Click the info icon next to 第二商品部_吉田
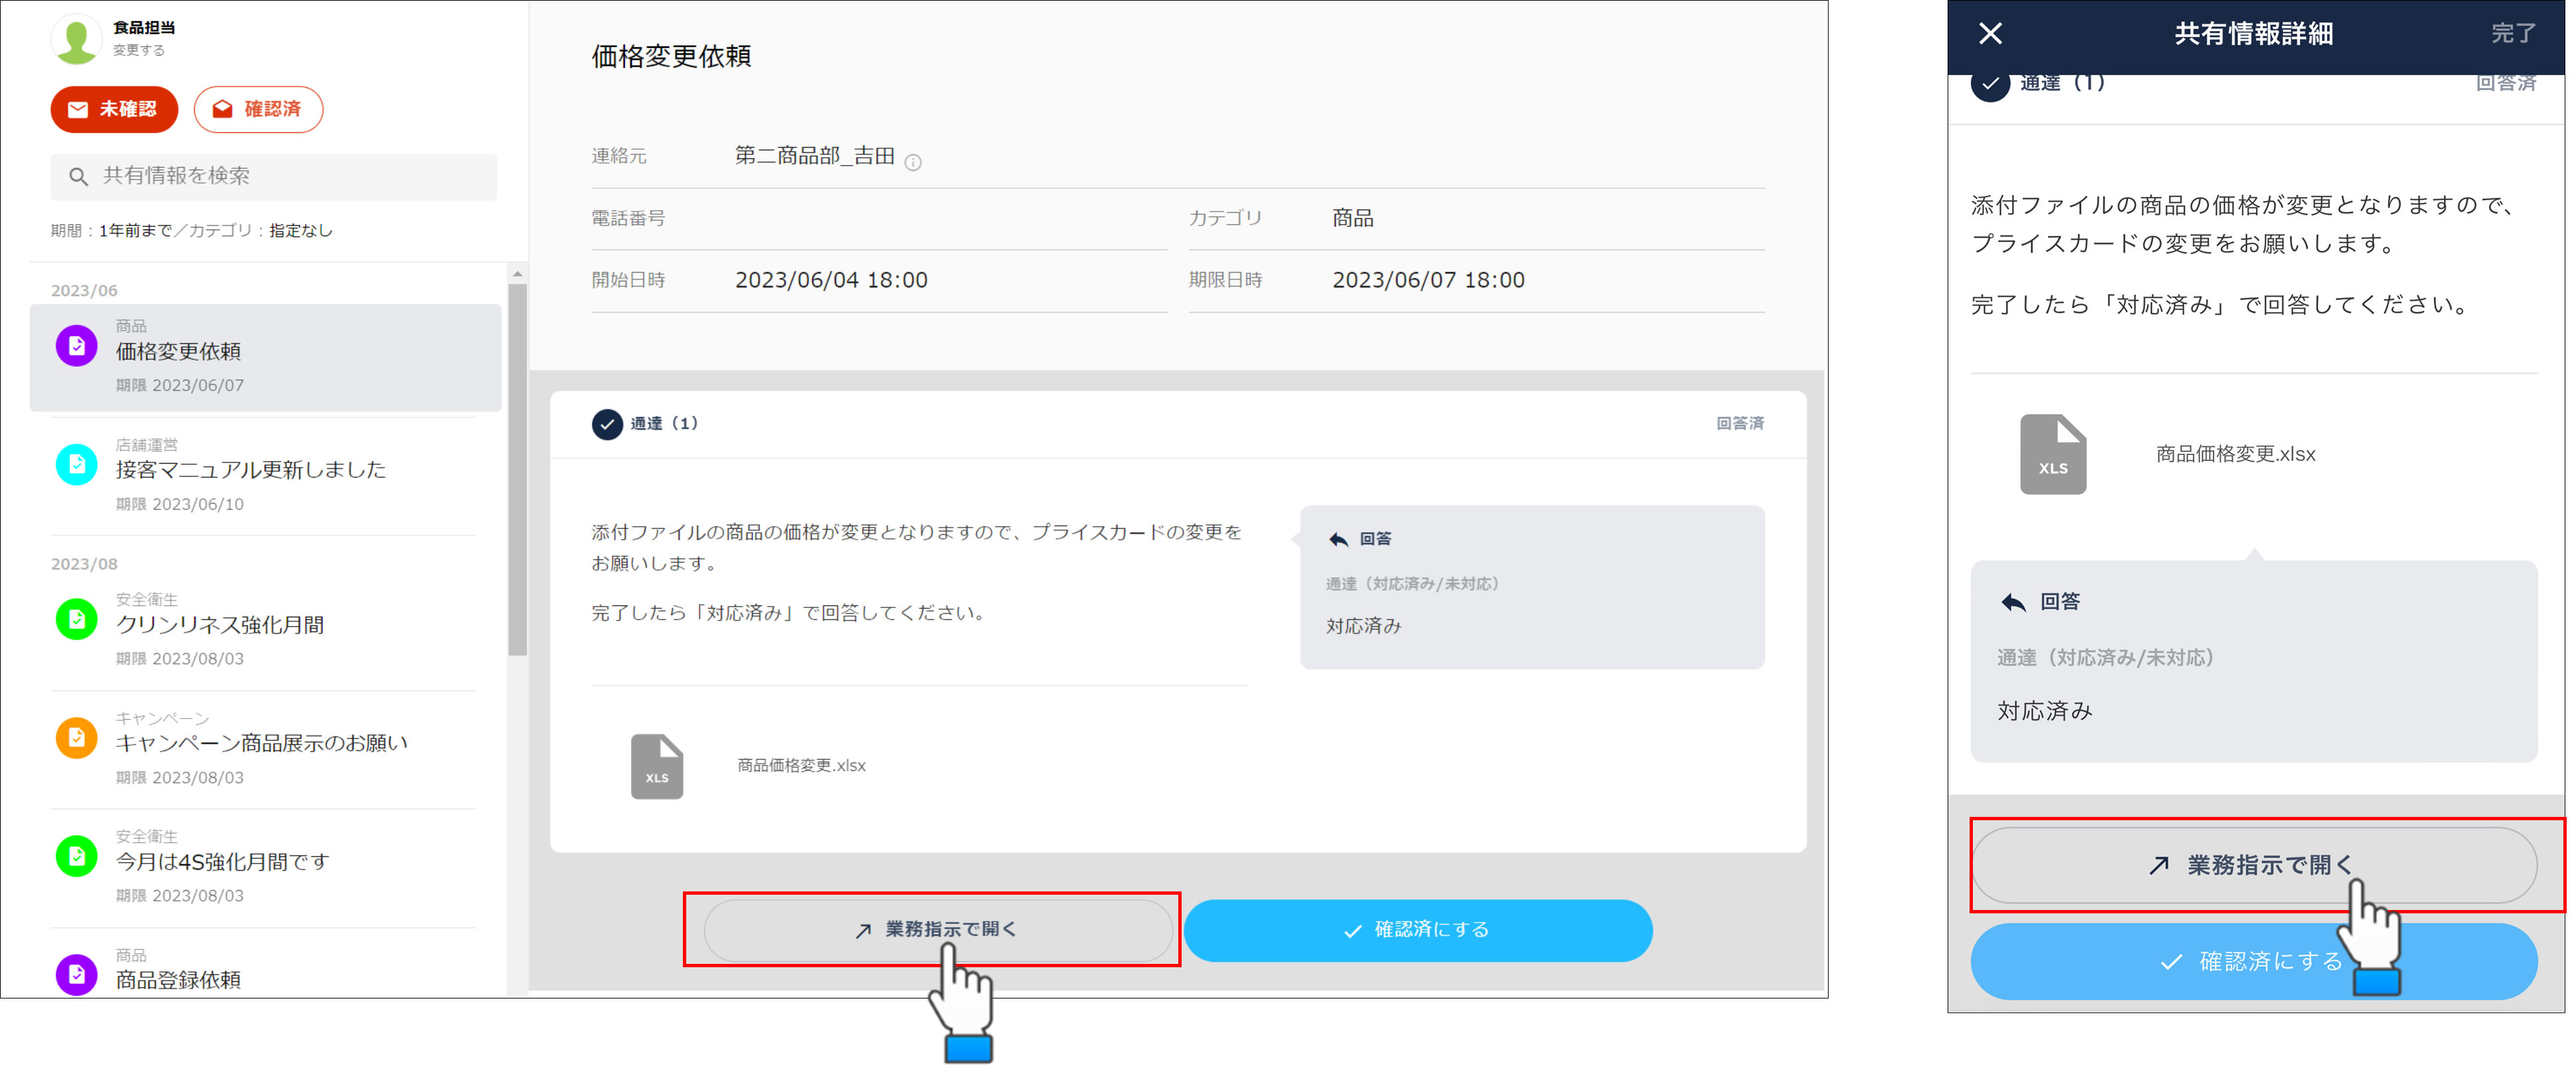 913,162
